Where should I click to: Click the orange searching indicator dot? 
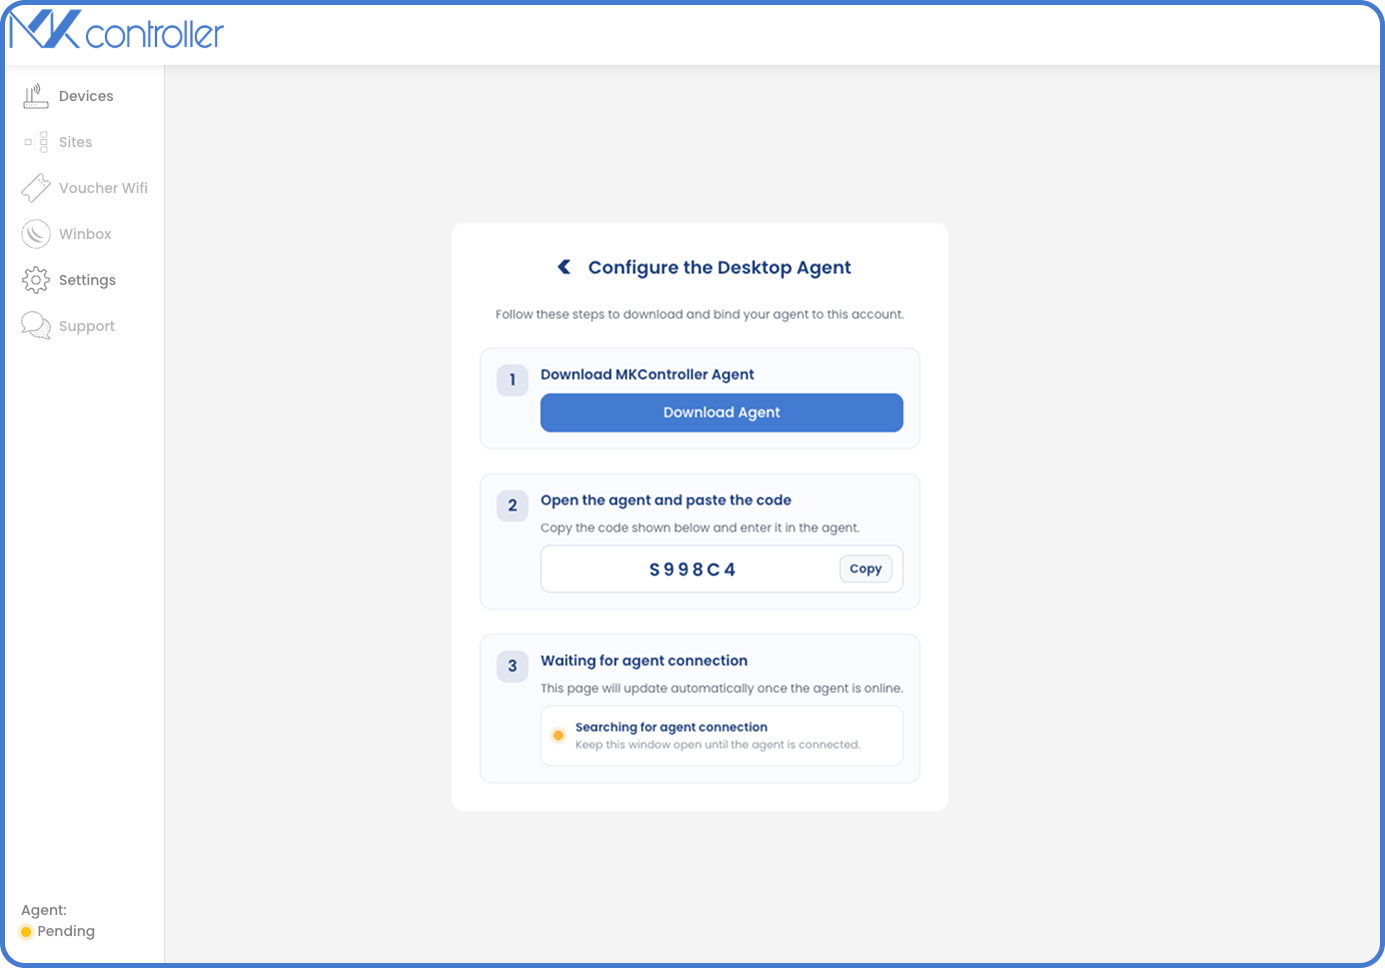[x=558, y=735]
